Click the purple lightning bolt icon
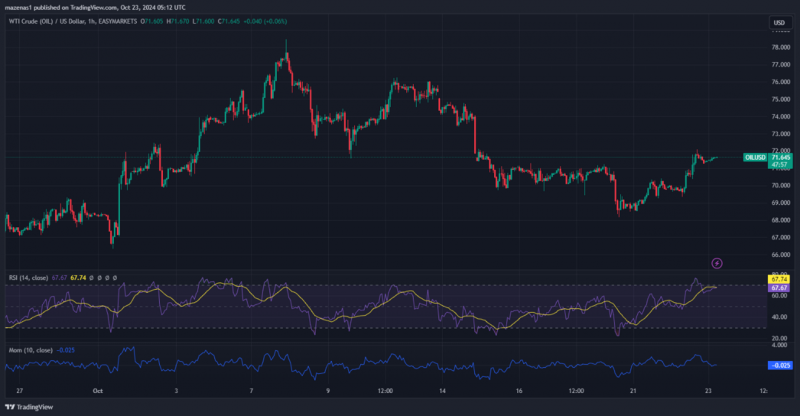The height and width of the screenshot is (416, 800). pos(717,263)
